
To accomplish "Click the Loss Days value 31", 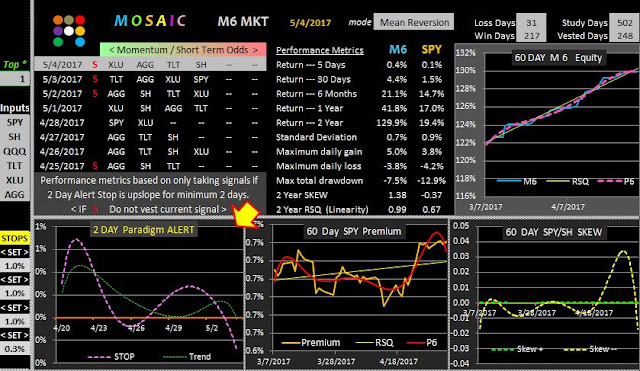I will coord(531,23).
